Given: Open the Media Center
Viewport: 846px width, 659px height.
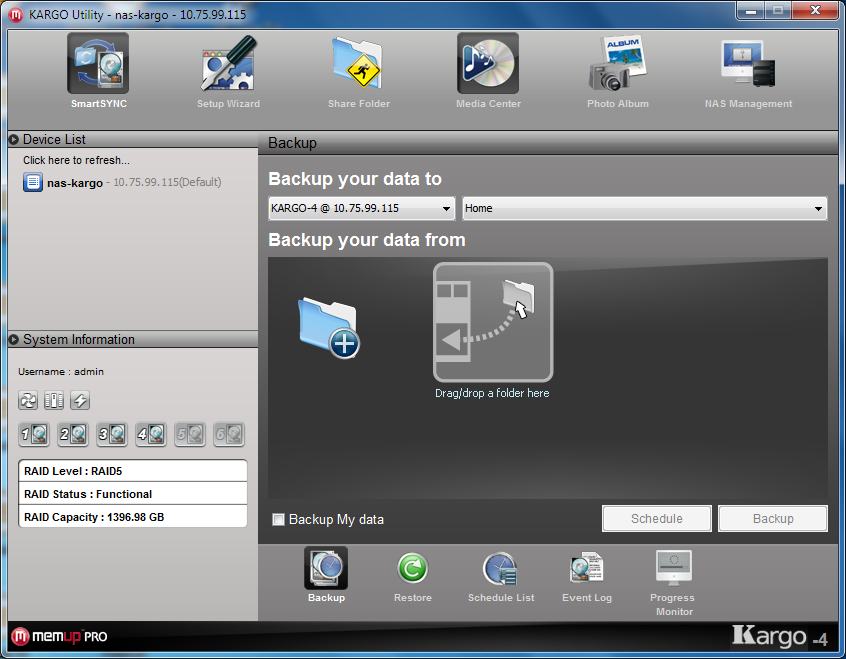Looking at the screenshot, I should click(x=488, y=71).
